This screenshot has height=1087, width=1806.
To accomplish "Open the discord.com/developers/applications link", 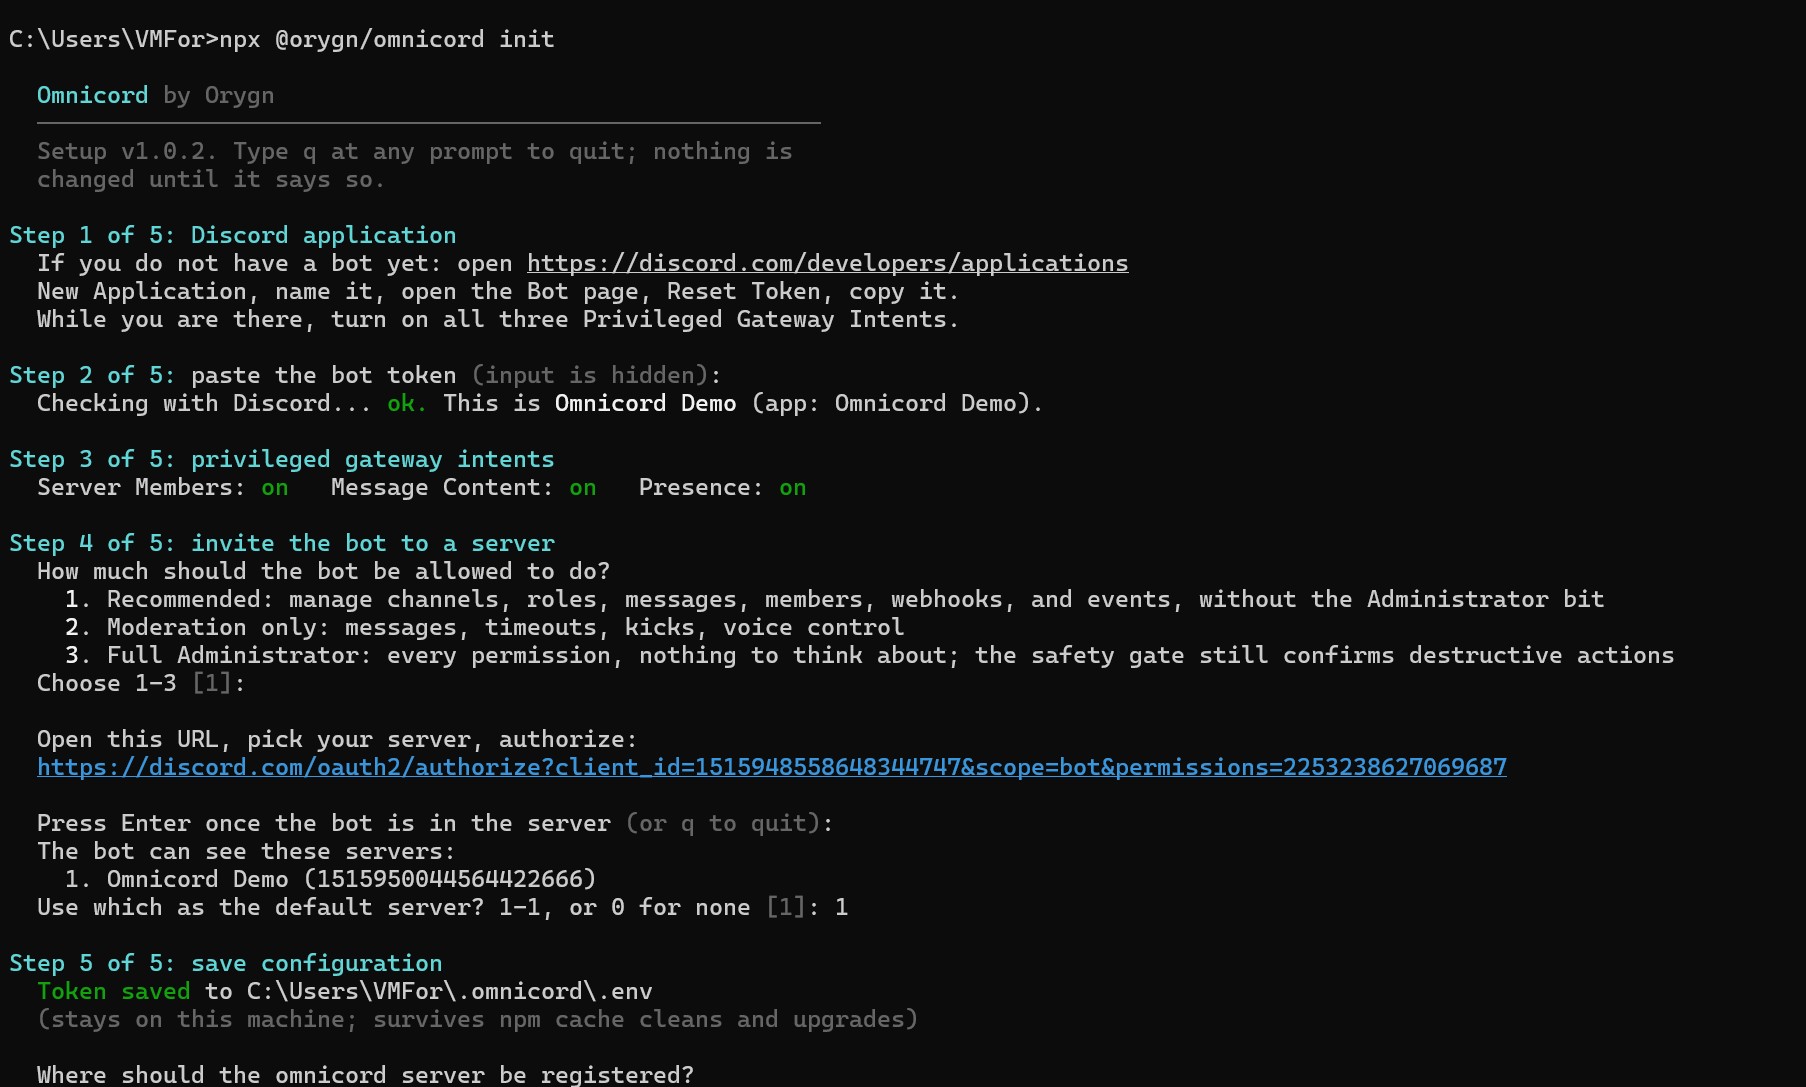I will [827, 263].
